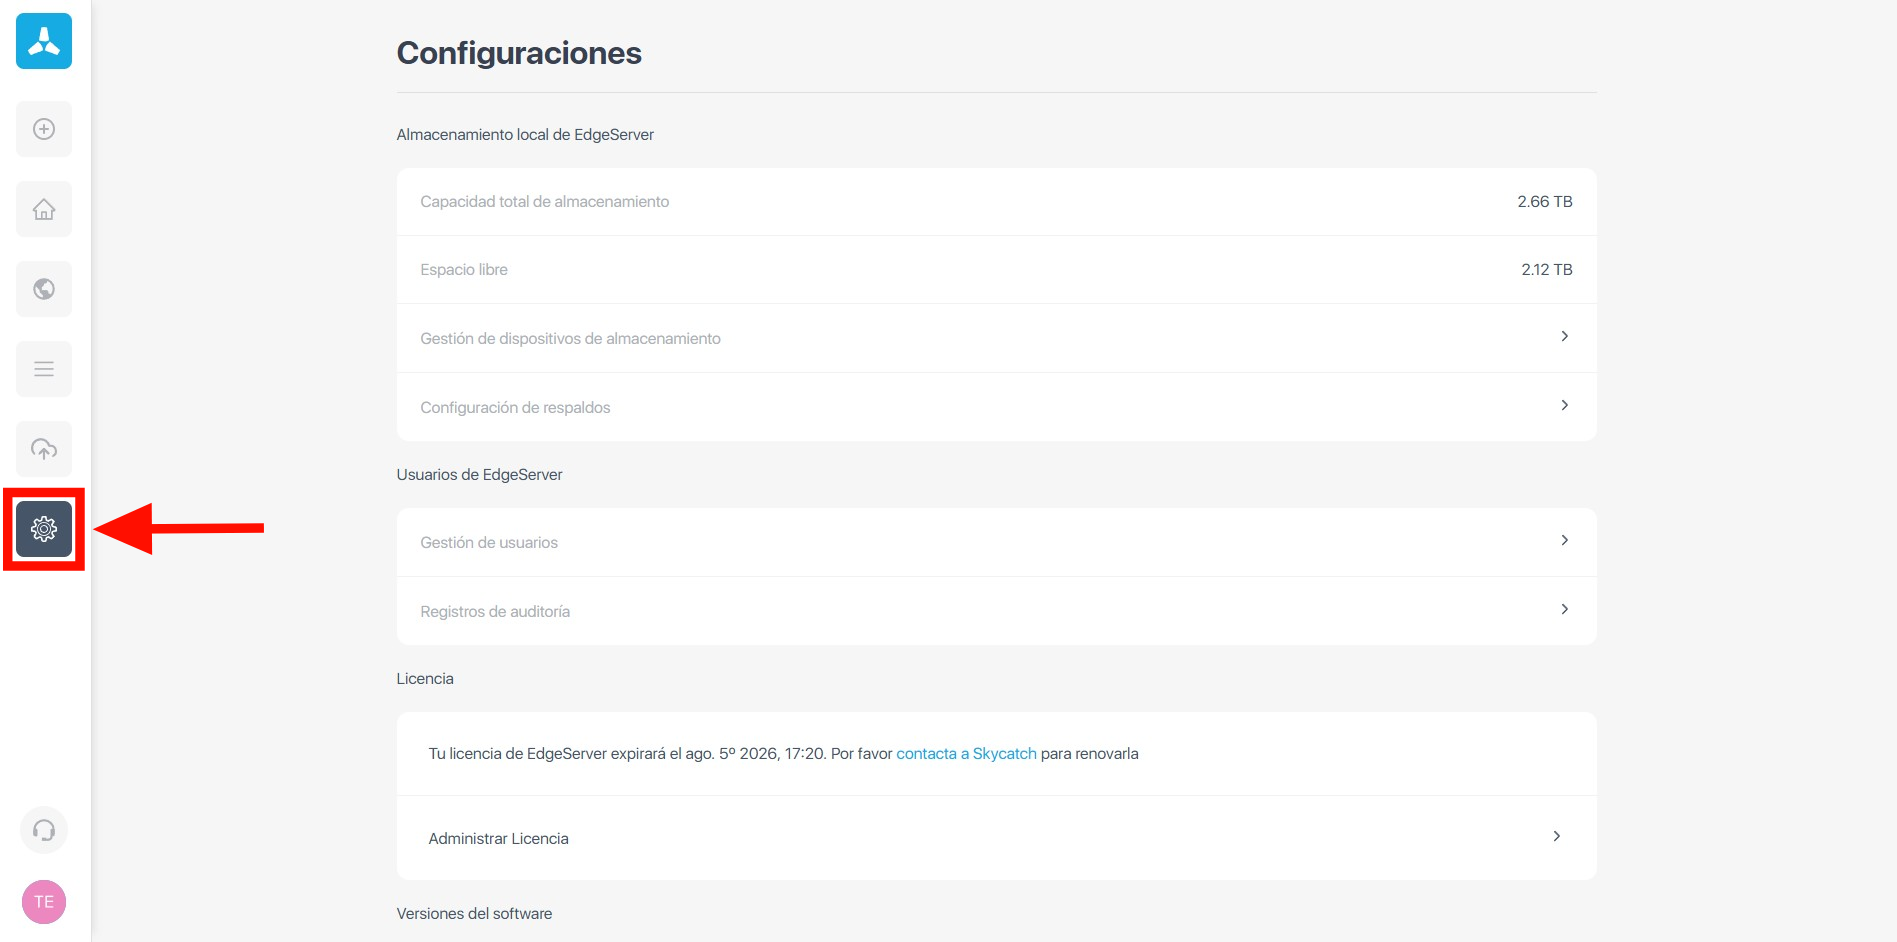Expand Registros de auditoría chevron
Screen dimensions: 1897x942
click(x=1564, y=610)
